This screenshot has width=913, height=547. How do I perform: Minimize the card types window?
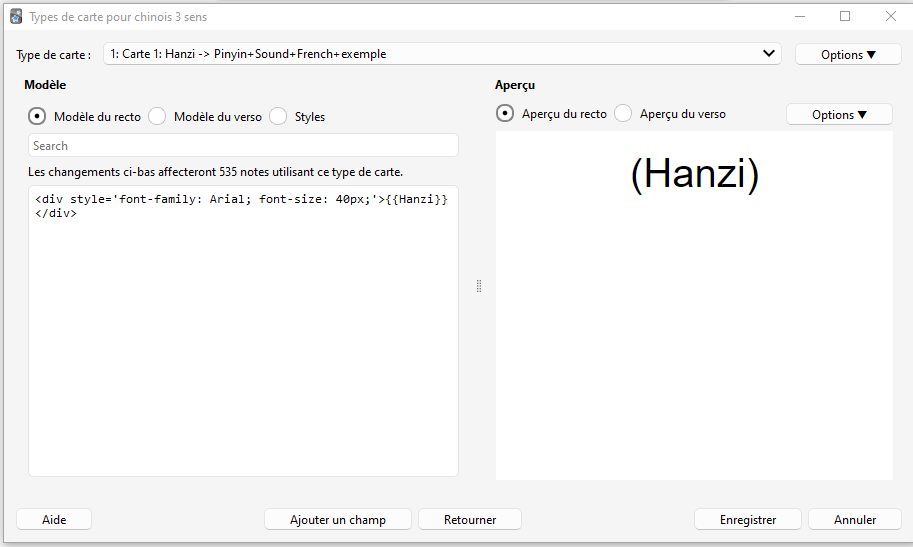(x=799, y=16)
